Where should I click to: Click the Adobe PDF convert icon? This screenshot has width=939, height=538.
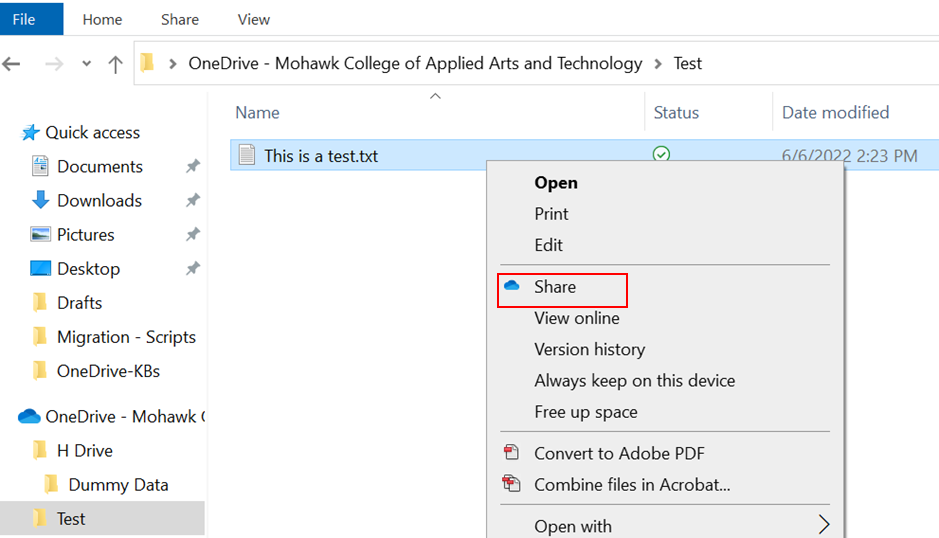tap(512, 453)
